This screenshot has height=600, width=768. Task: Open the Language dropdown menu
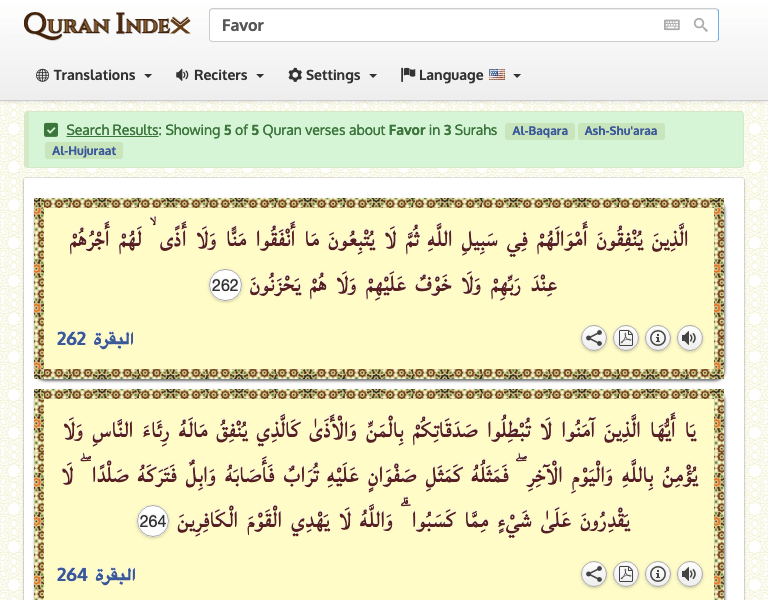coord(461,75)
